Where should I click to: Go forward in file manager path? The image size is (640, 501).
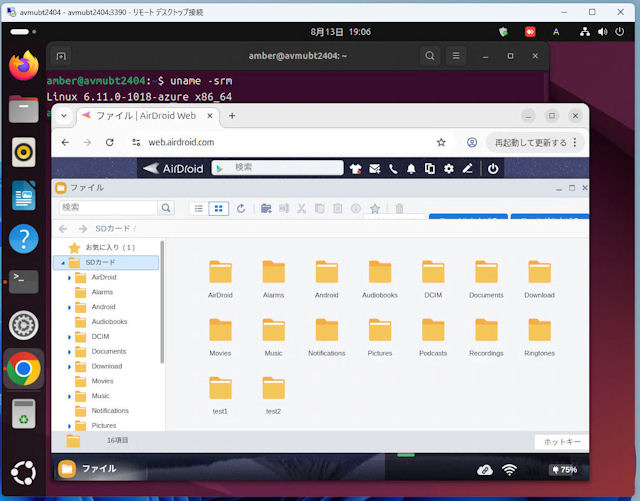coord(82,229)
